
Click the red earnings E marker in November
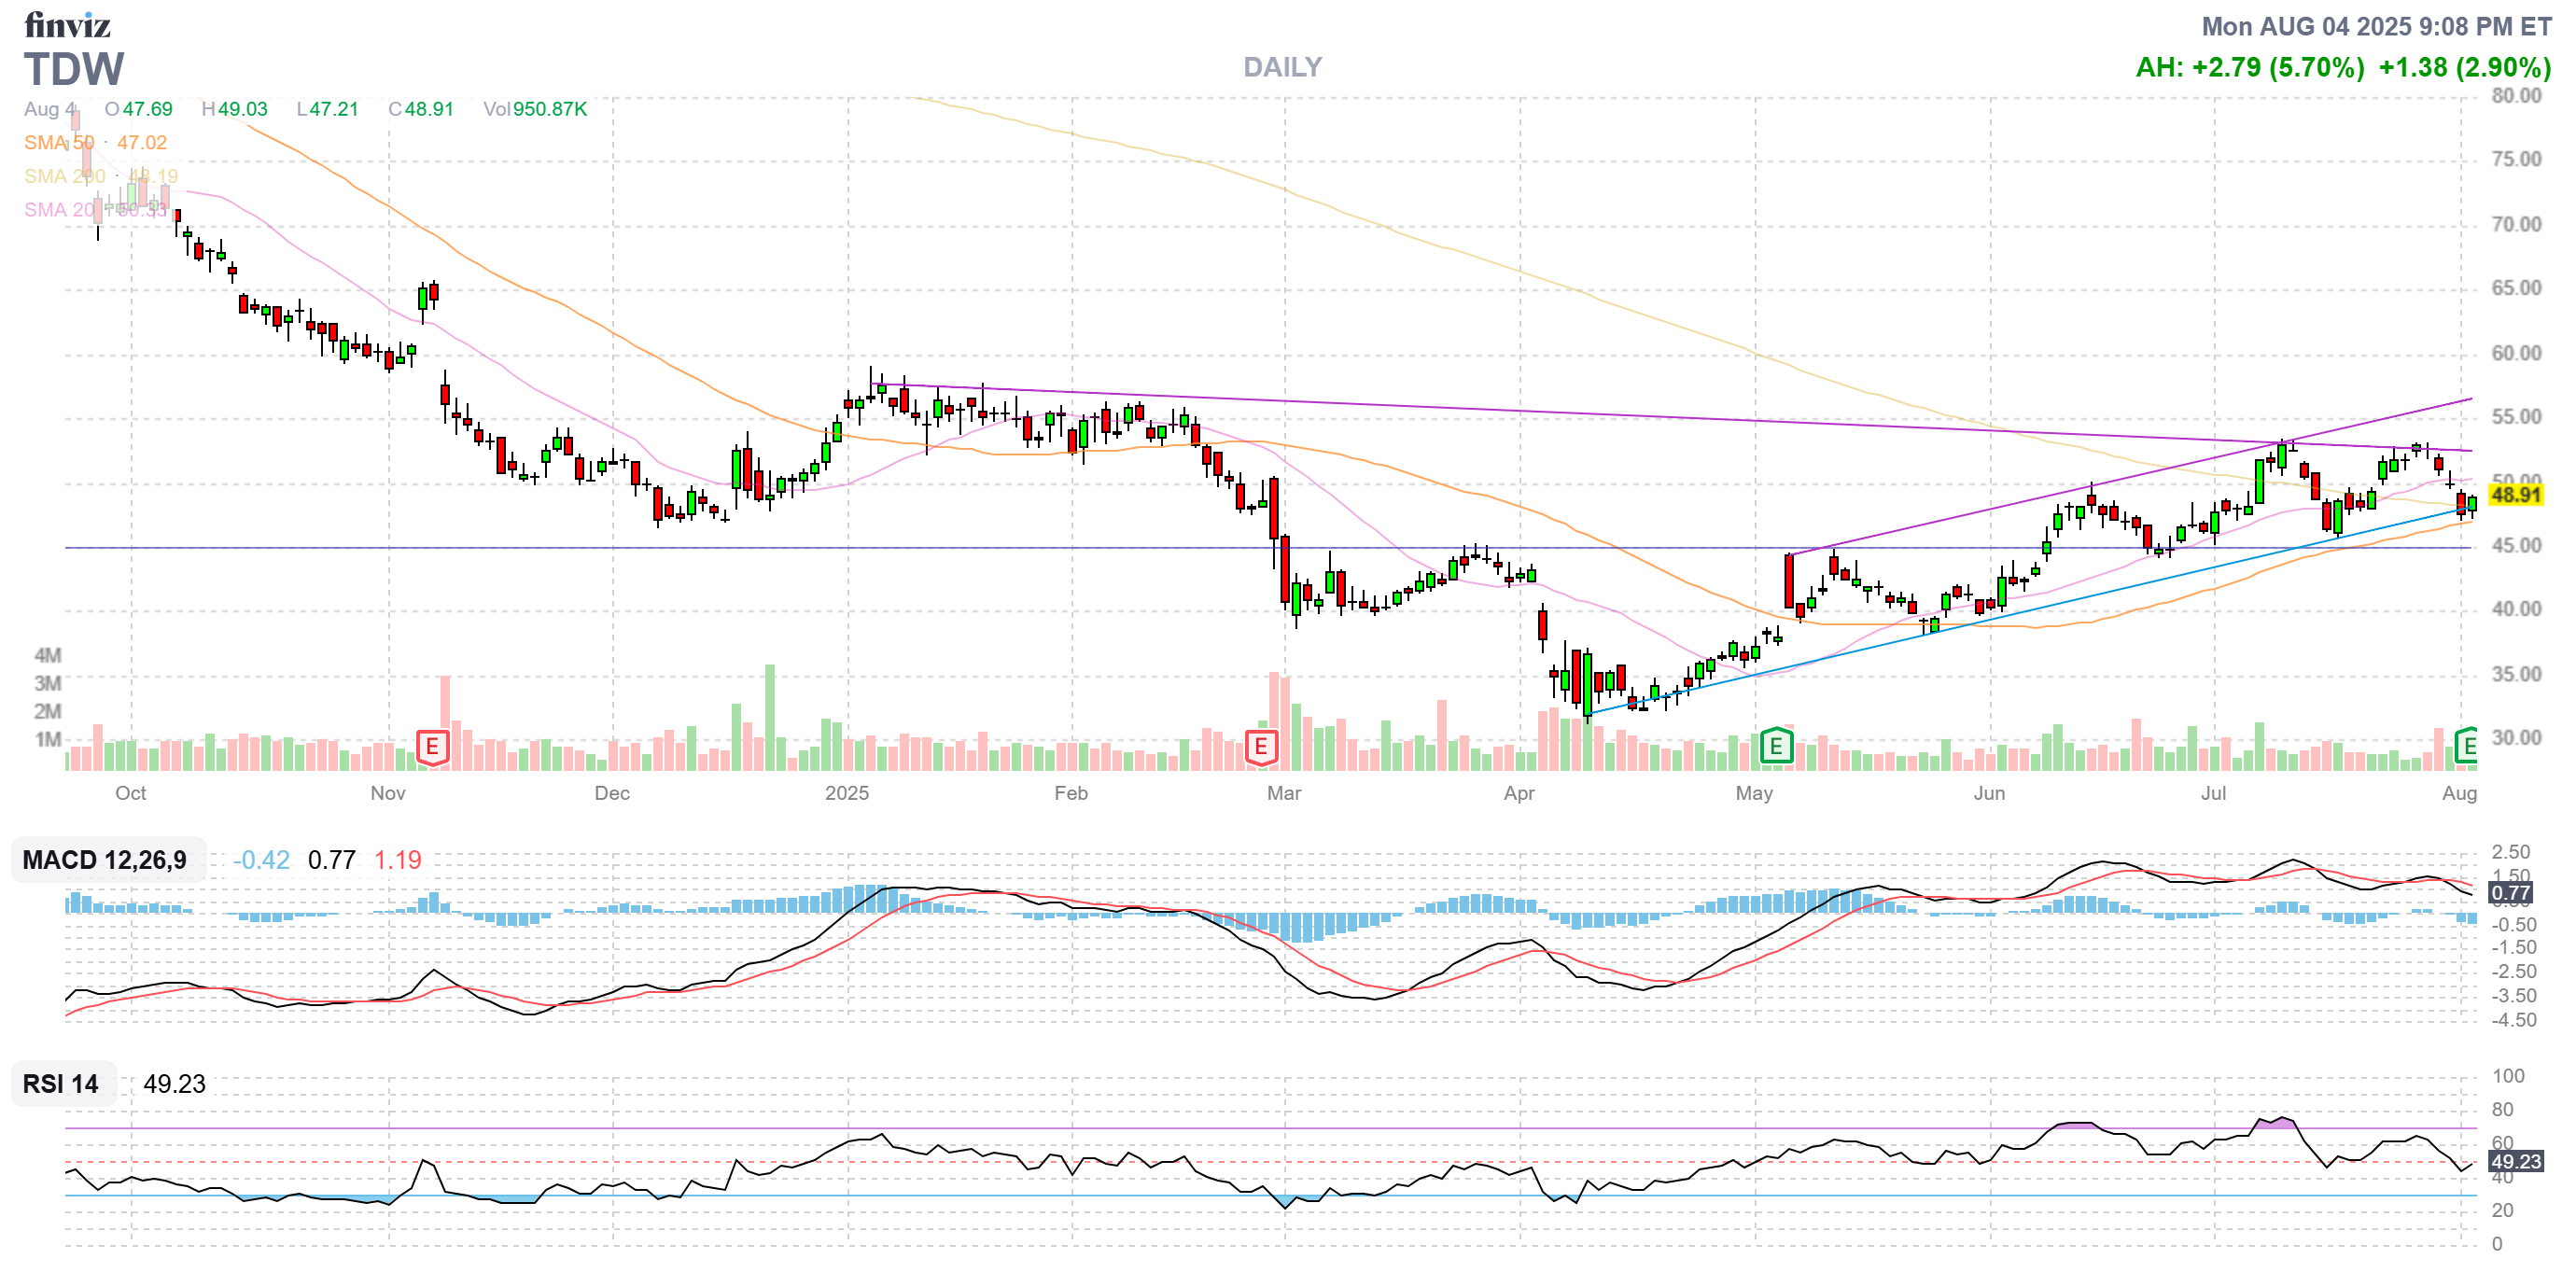coord(431,746)
